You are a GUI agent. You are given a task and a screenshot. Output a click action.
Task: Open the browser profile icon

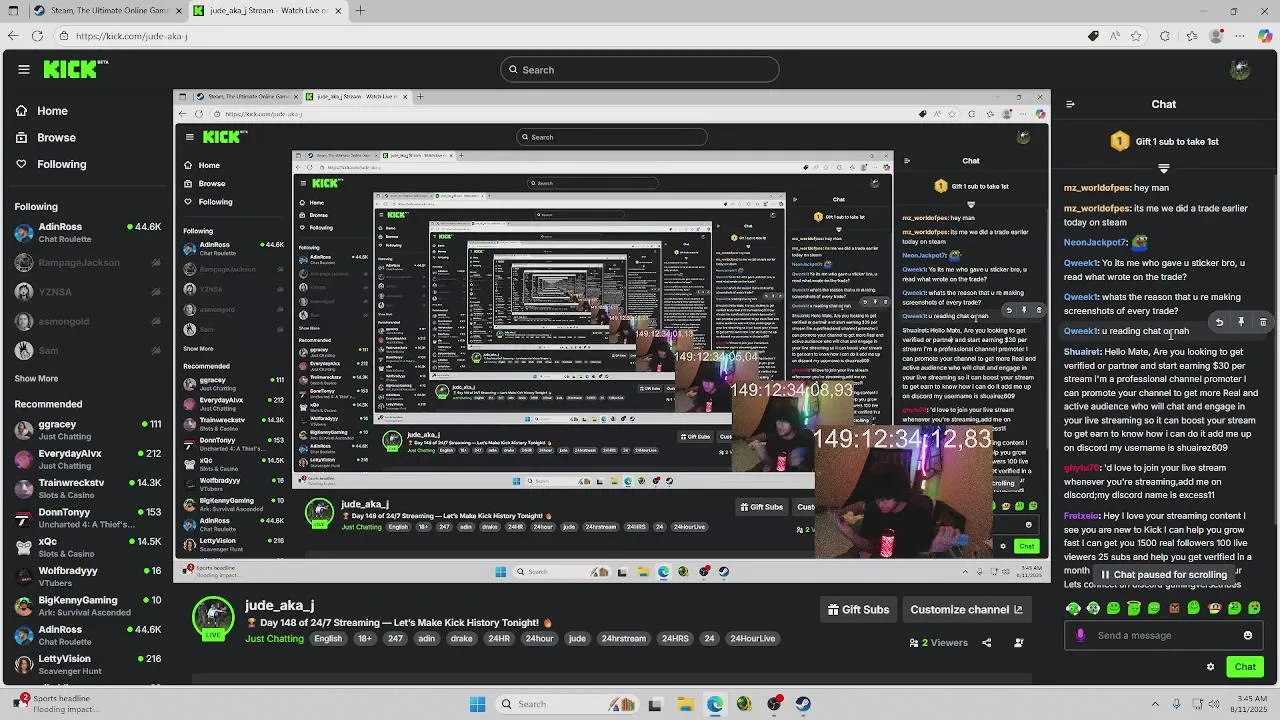tap(1216, 36)
